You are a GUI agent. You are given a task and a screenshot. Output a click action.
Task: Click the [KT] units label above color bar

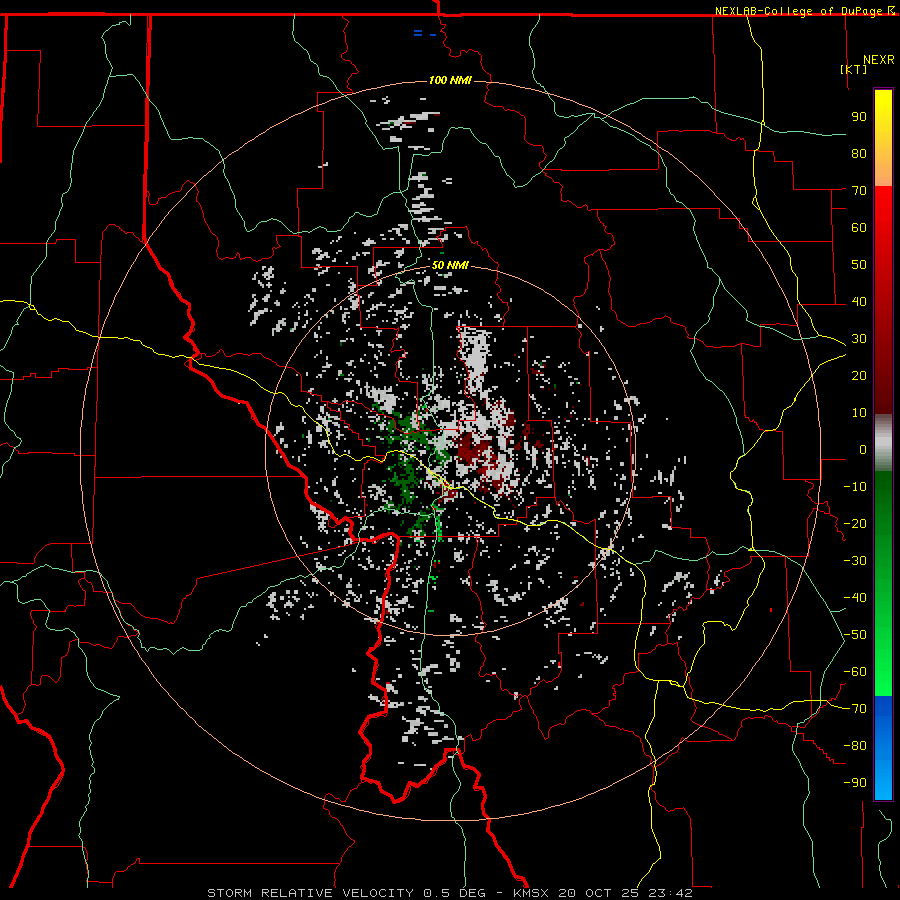pyautogui.click(x=854, y=69)
